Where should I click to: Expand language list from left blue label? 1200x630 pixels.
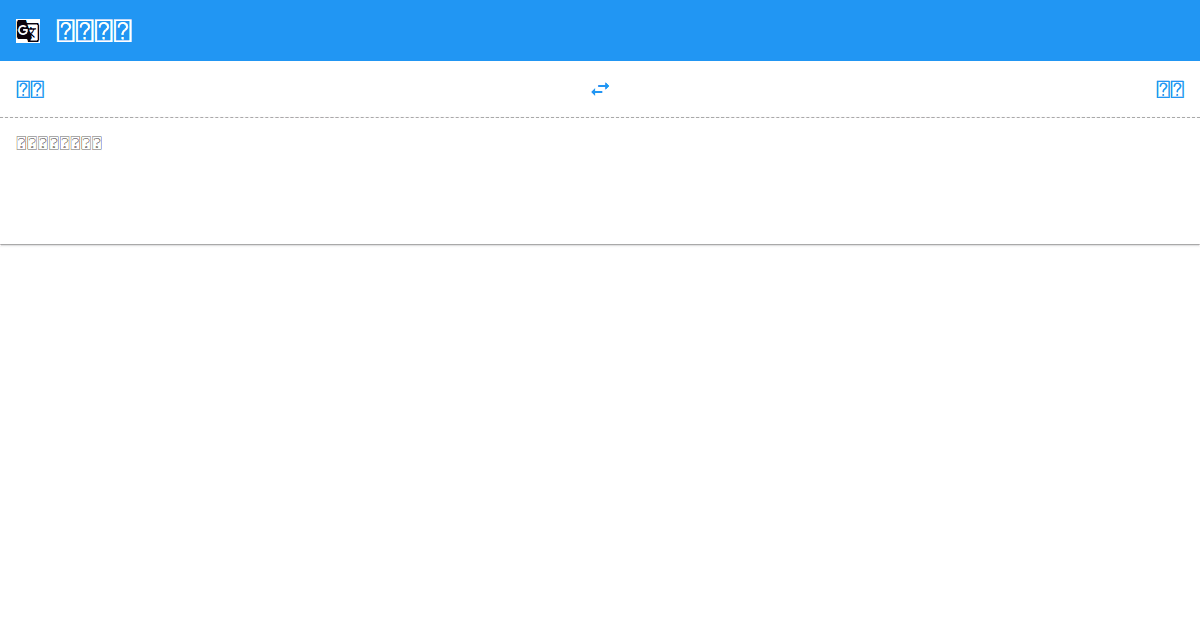[x=30, y=89]
